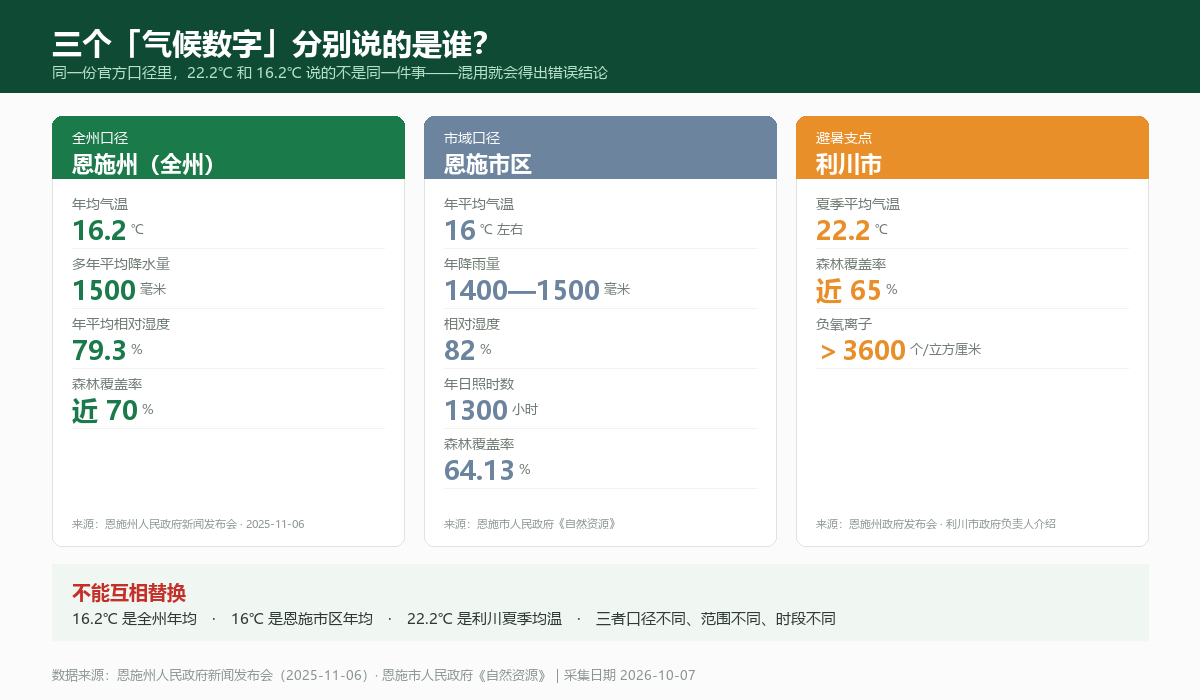Click the 森林覆盖率 label in 利川市 card
Viewport: 1200px width, 700px height.
point(851,264)
